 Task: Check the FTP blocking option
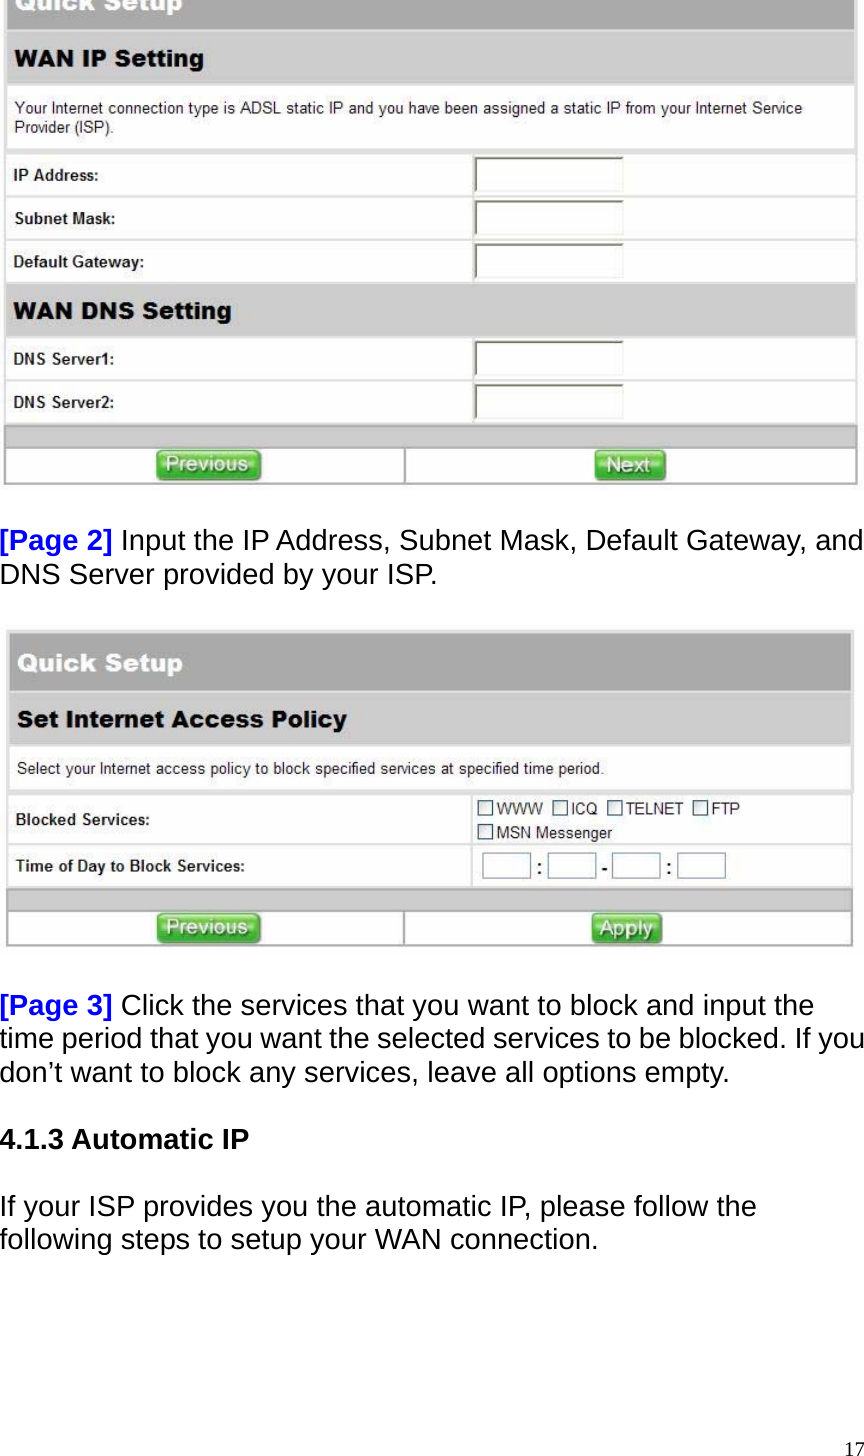click(x=700, y=808)
